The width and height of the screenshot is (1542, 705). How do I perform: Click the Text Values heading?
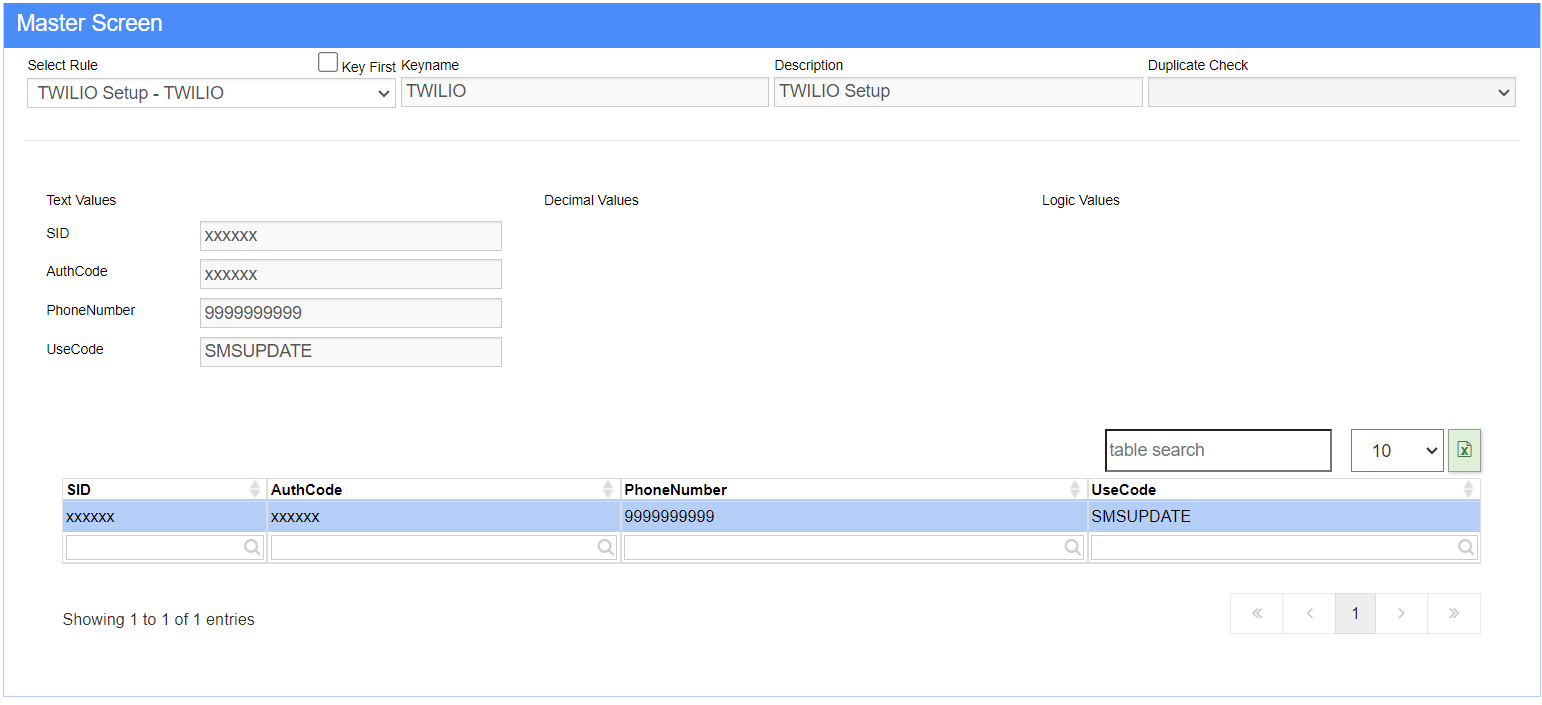pyautogui.click(x=81, y=200)
